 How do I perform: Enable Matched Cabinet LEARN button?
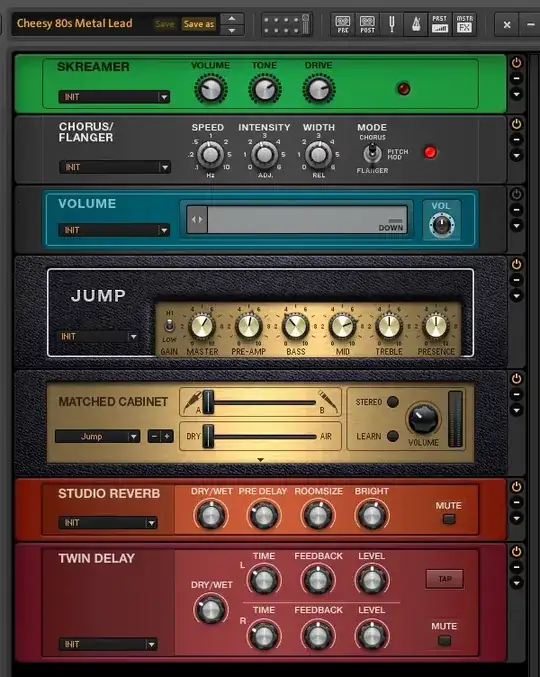[x=393, y=436]
